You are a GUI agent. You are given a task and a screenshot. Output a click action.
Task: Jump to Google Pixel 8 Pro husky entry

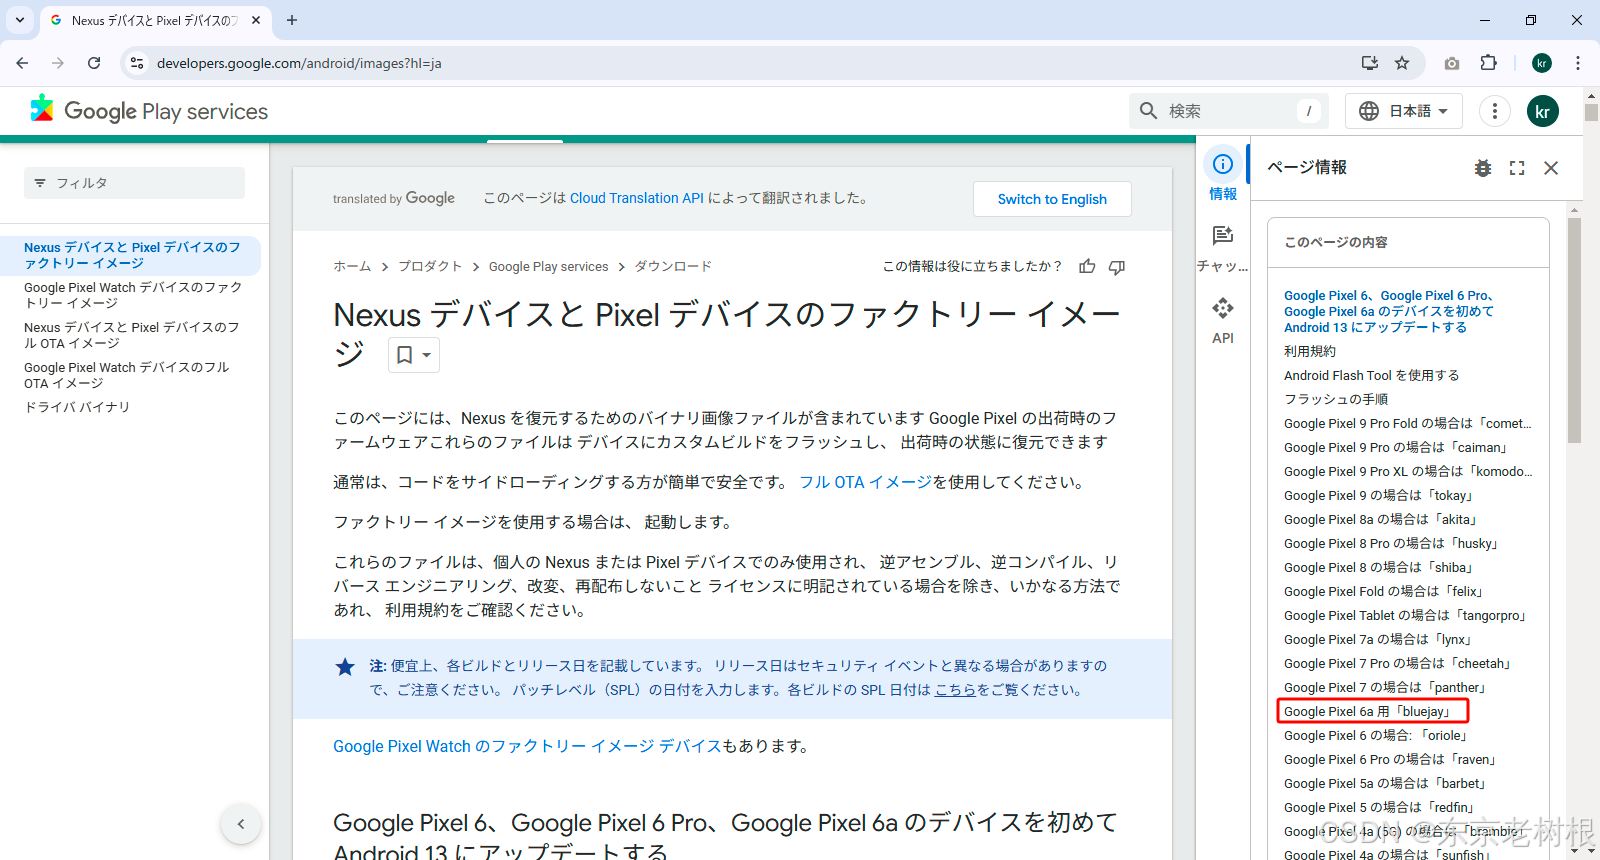point(1392,543)
